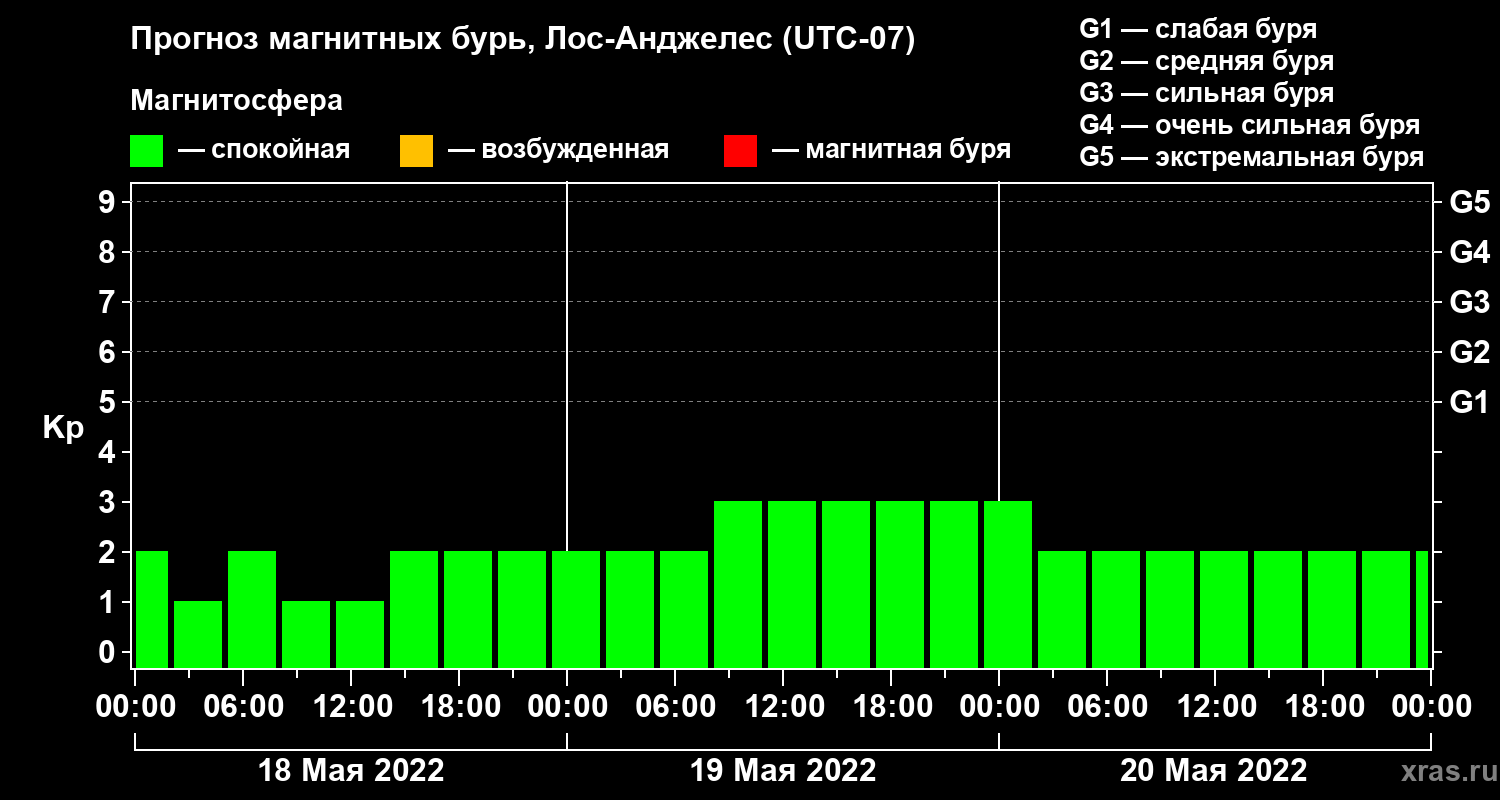Click the Kp 2 bar around 06:00 on 18 Мая
This screenshot has width=1500, height=800.
(252, 609)
